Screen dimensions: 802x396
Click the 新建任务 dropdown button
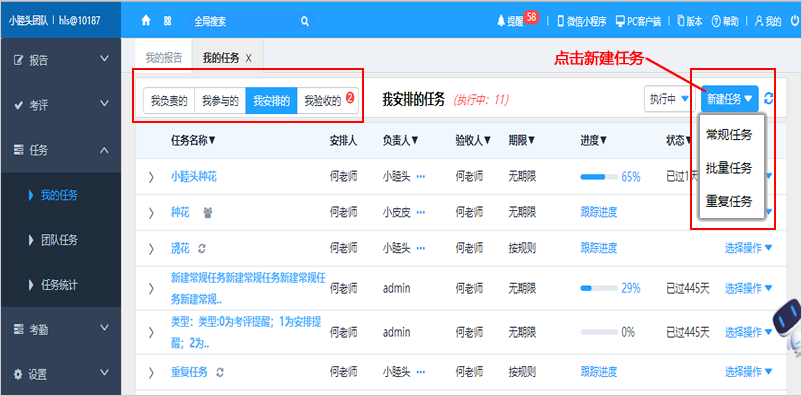pos(729,99)
